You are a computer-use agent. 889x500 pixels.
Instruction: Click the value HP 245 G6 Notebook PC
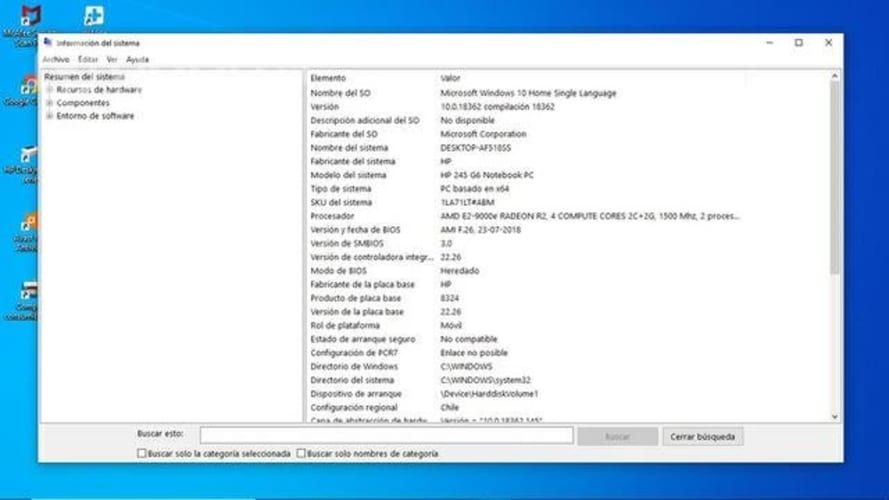click(486, 175)
